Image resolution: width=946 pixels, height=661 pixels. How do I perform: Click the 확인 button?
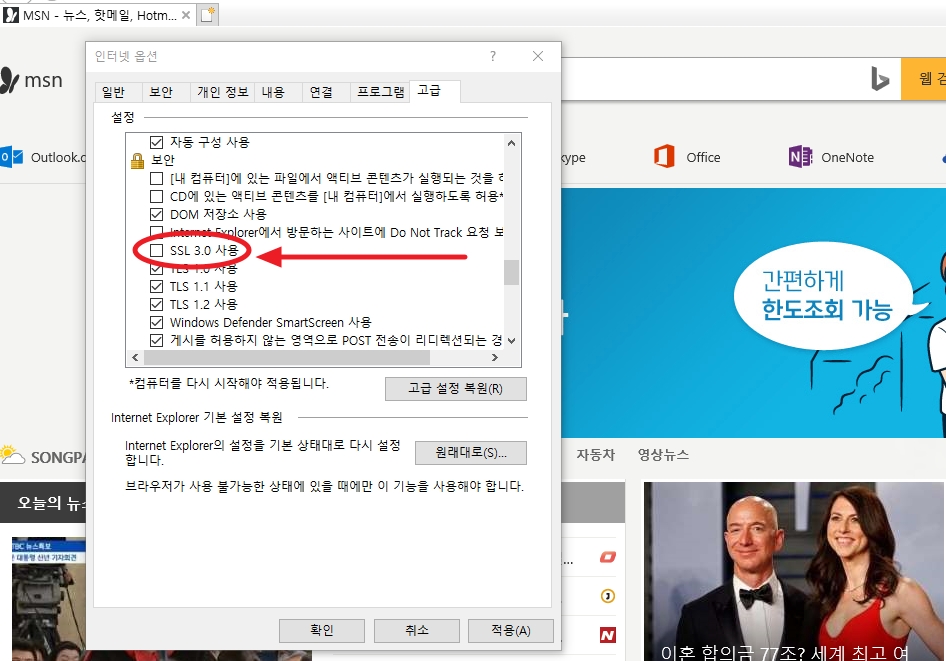pos(321,630)
